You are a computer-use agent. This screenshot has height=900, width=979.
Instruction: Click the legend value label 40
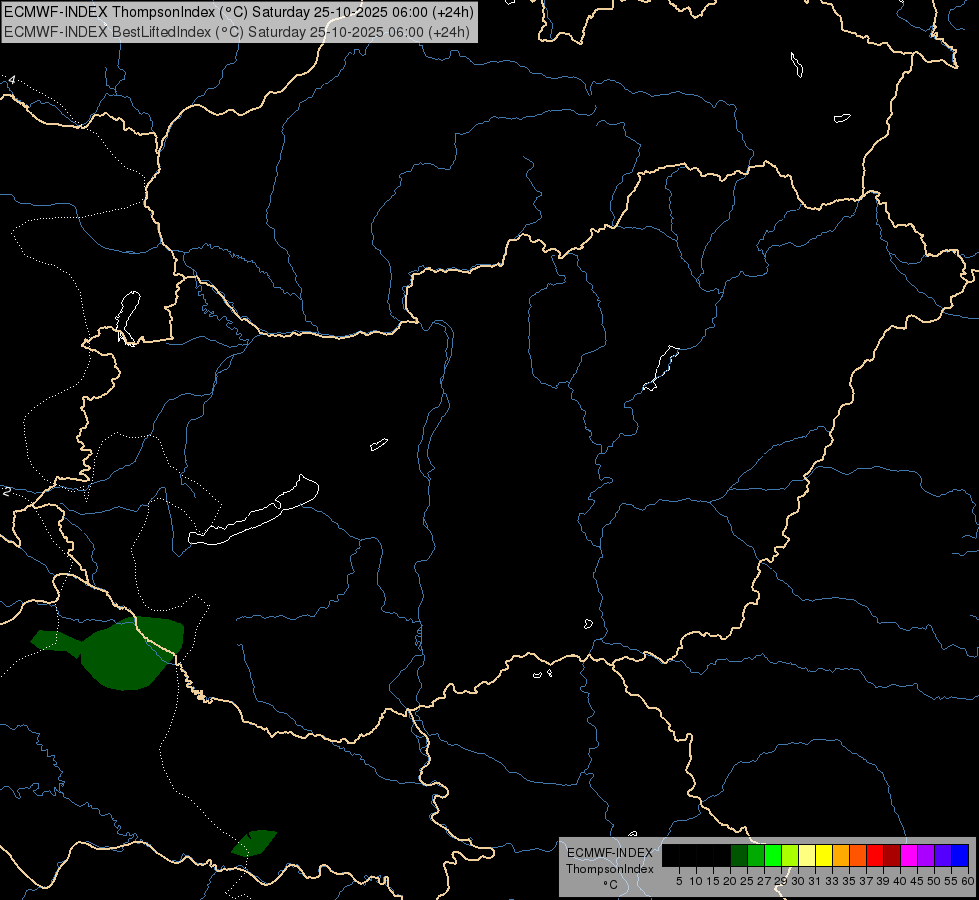[x=900, y=881]
